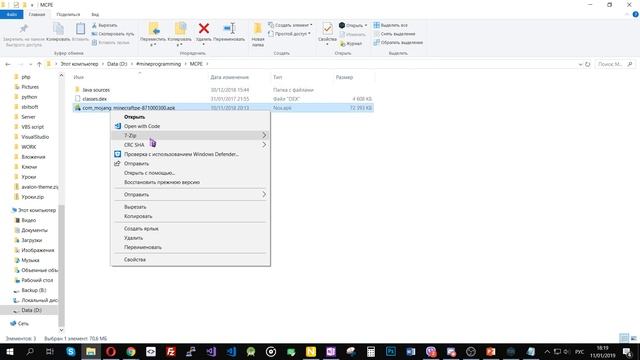This screenshot has height=360, width=640.
Task: Expand the CRC SHA submenu
Action: (190, 145)
